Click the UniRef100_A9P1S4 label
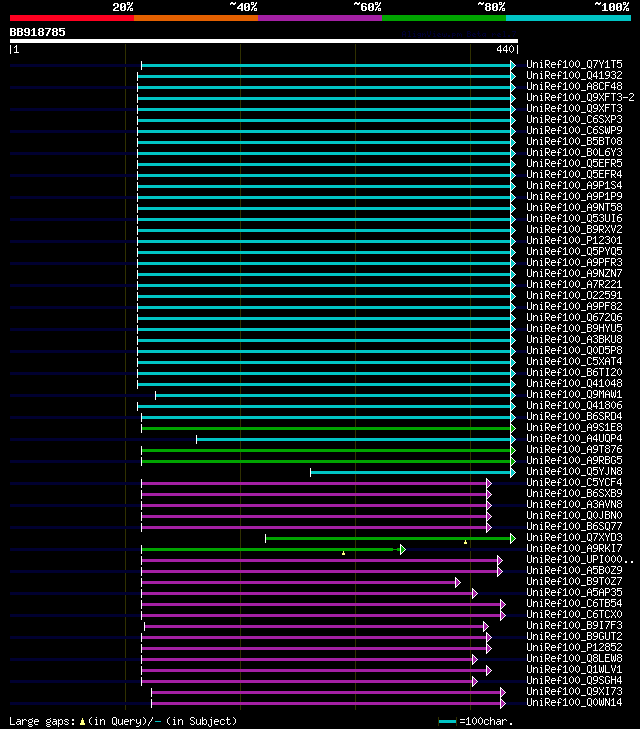640x729 pixels. pos(574,186)
